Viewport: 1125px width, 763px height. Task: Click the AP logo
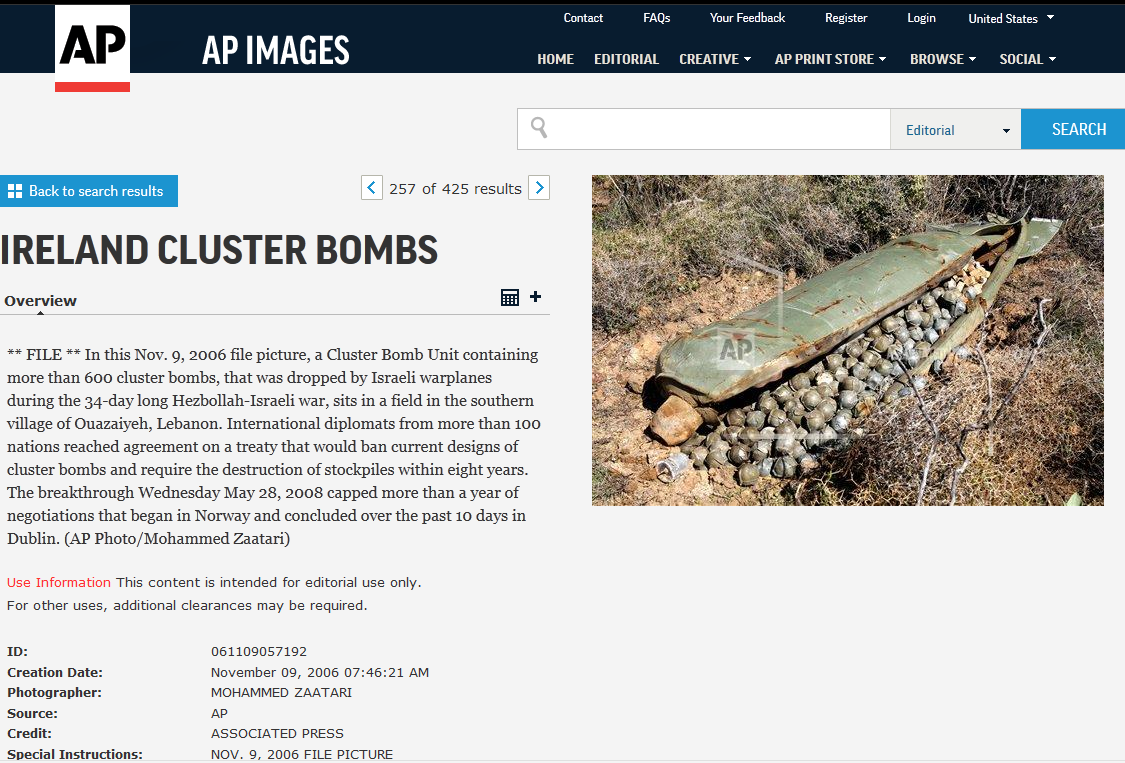point(93,48)
